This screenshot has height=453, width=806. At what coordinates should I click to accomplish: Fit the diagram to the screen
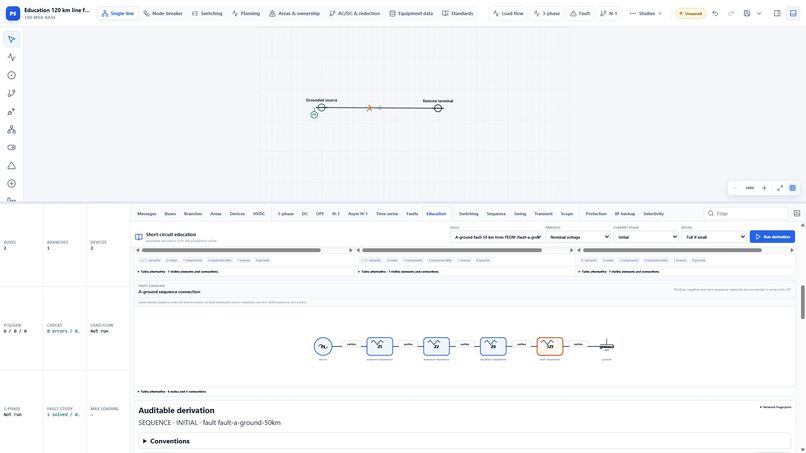[x=780, y=188]
